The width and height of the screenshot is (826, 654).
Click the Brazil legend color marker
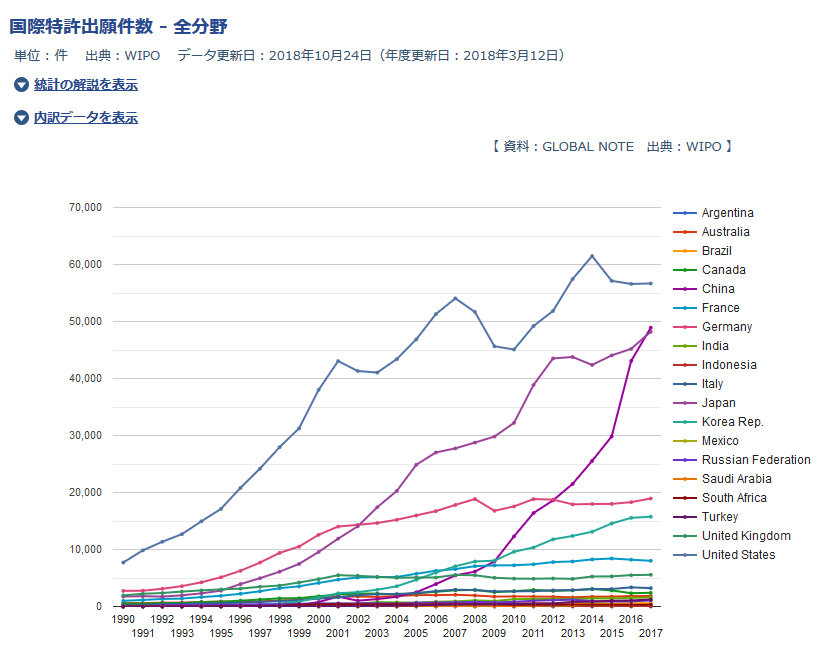click(684, 251)
